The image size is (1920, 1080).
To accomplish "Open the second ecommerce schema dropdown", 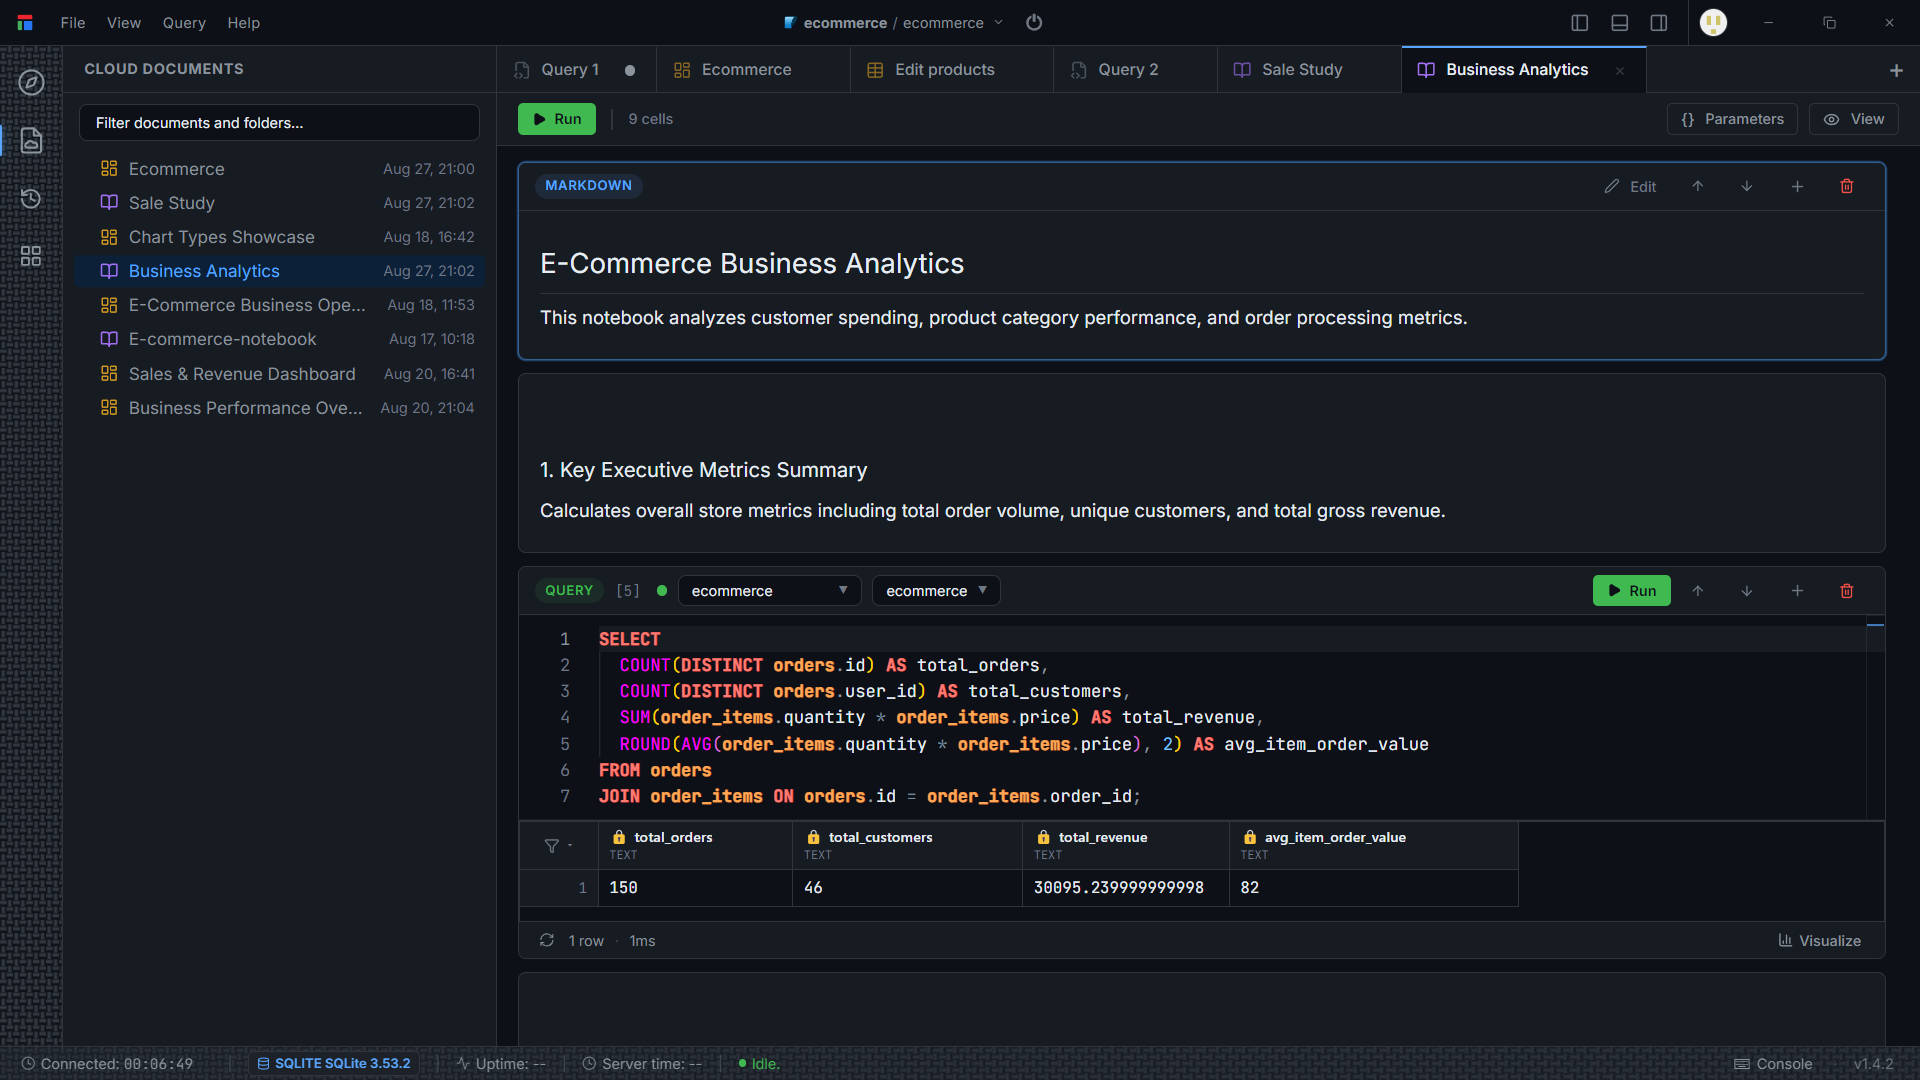I will 936,591.
